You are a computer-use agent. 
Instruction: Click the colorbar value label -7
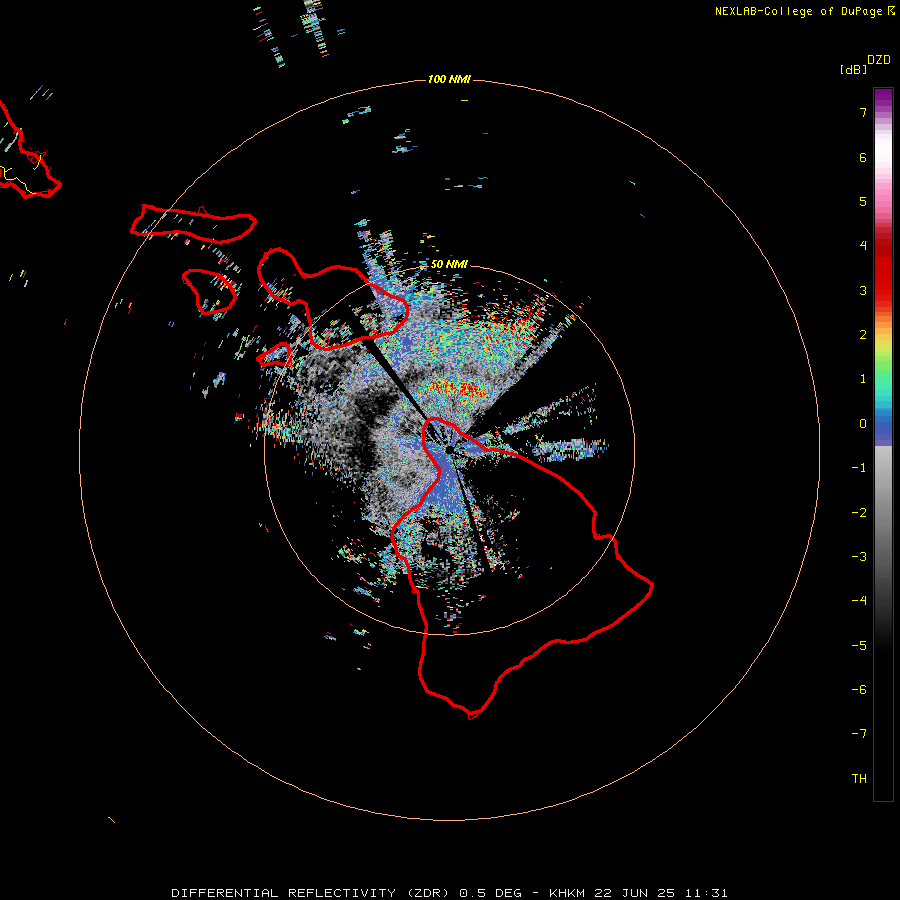click(859, 734)
